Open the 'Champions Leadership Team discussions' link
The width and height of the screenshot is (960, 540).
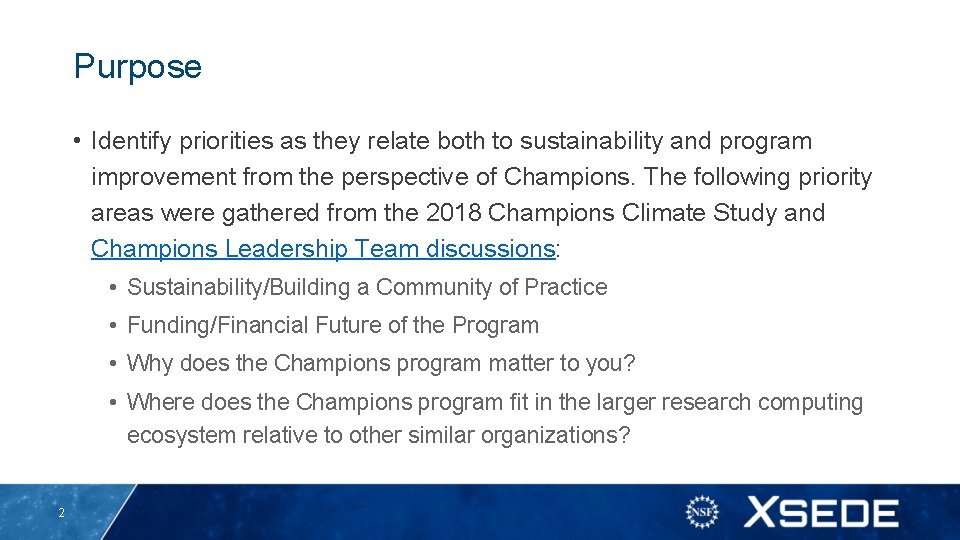tap(322, 249)
